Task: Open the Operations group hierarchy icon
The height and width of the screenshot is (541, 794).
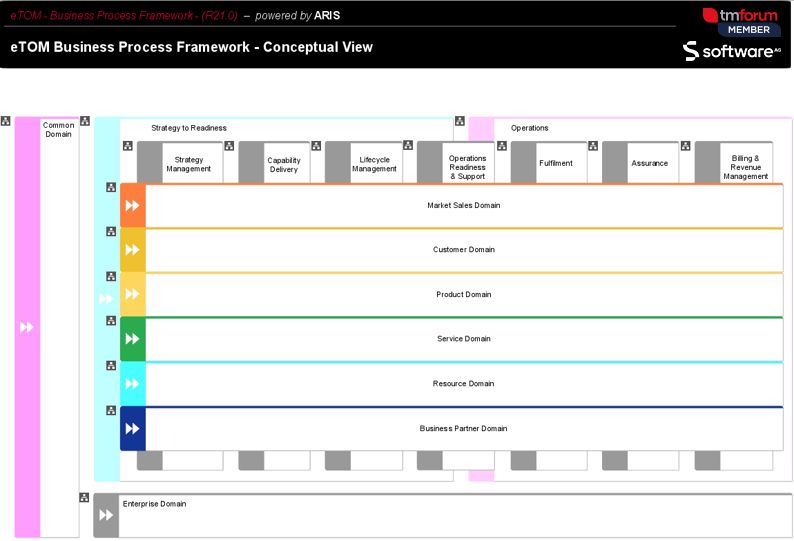Action: pos(460,121)
